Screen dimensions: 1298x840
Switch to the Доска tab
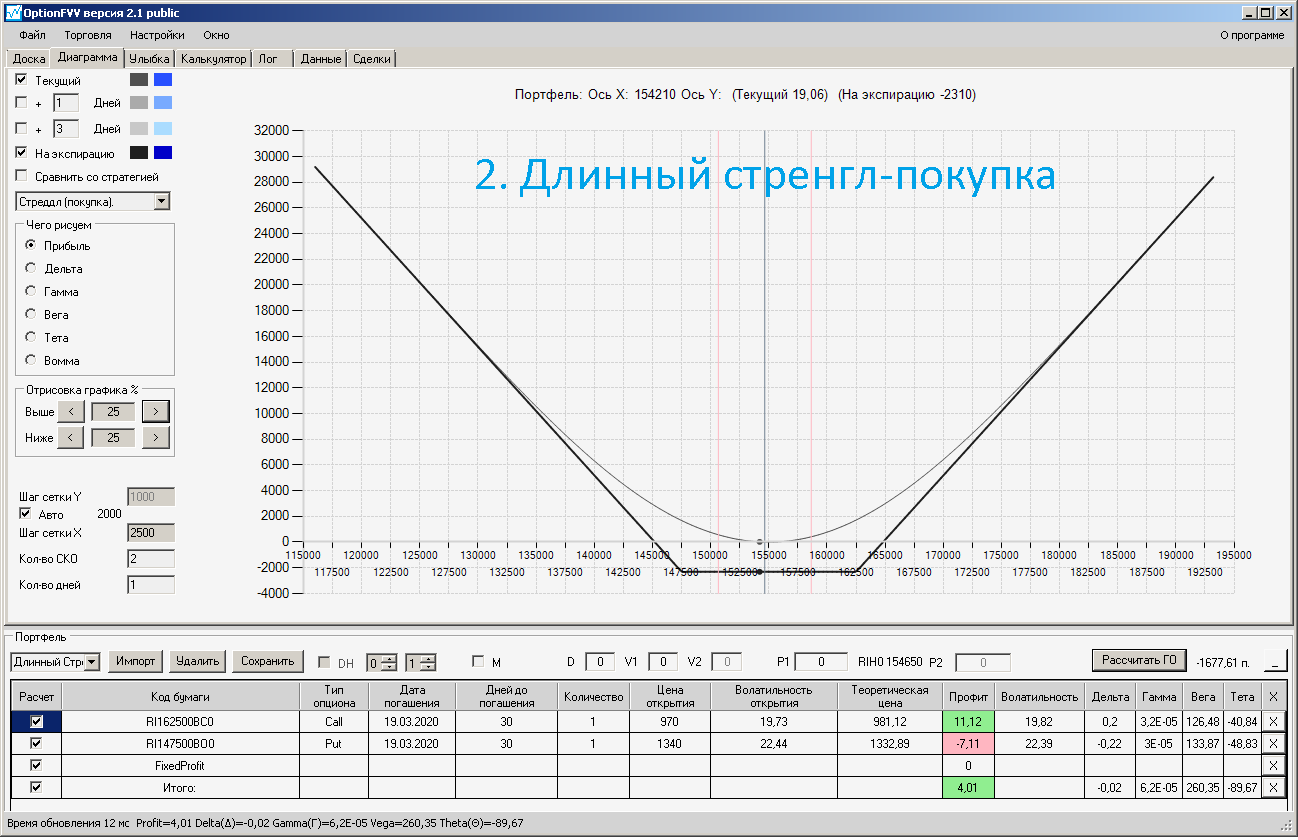point(29,59)
